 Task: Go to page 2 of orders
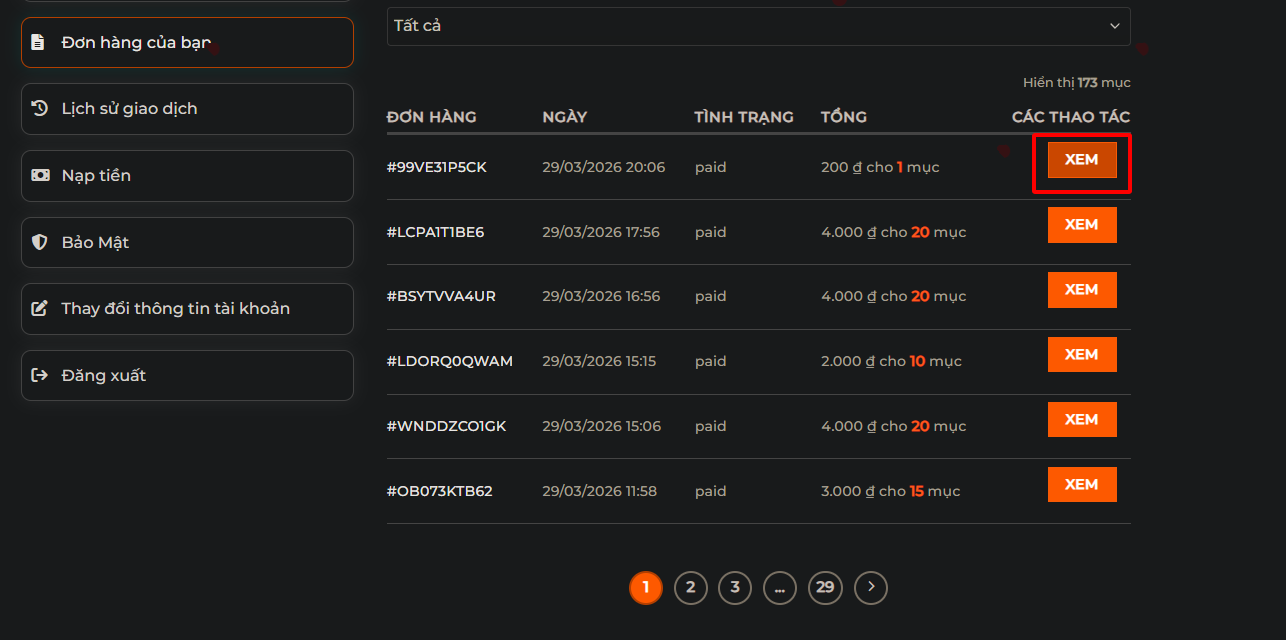tap(690, 587)
